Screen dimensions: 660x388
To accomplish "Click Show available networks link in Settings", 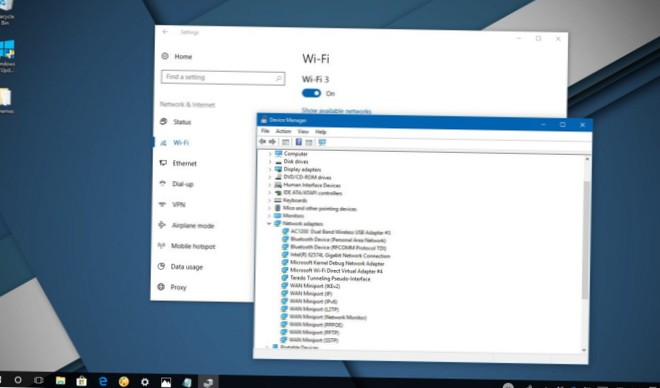I will [x=336, y=111].
